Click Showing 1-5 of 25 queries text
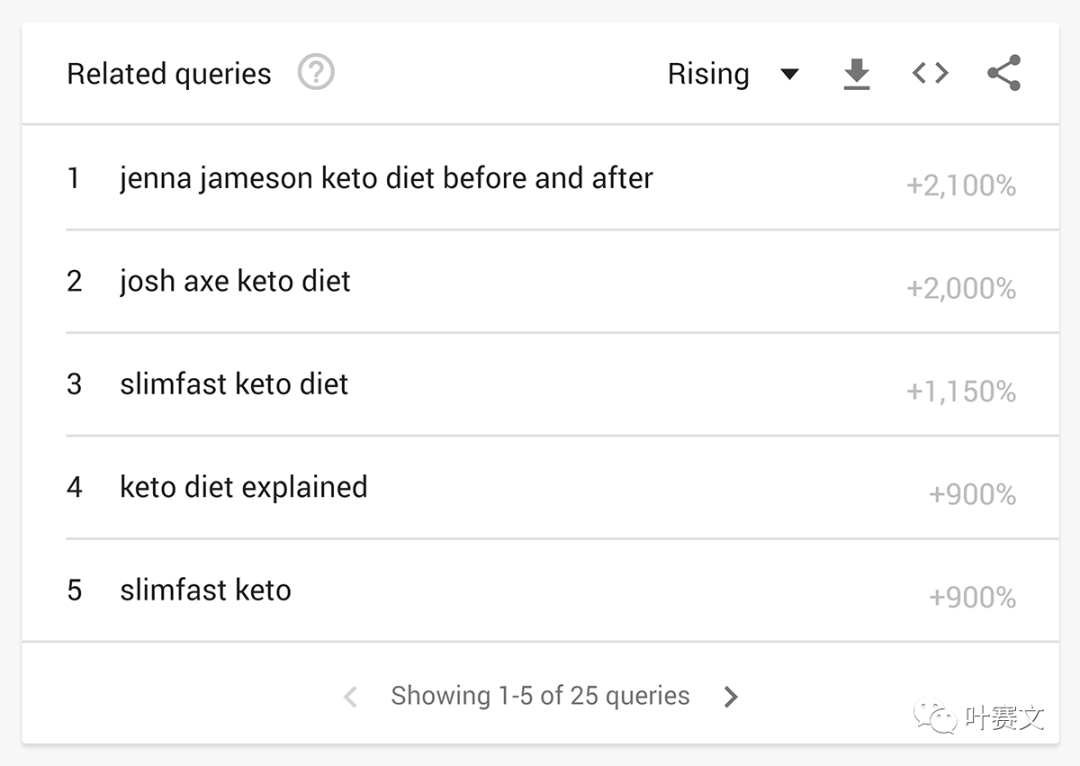 540,696
